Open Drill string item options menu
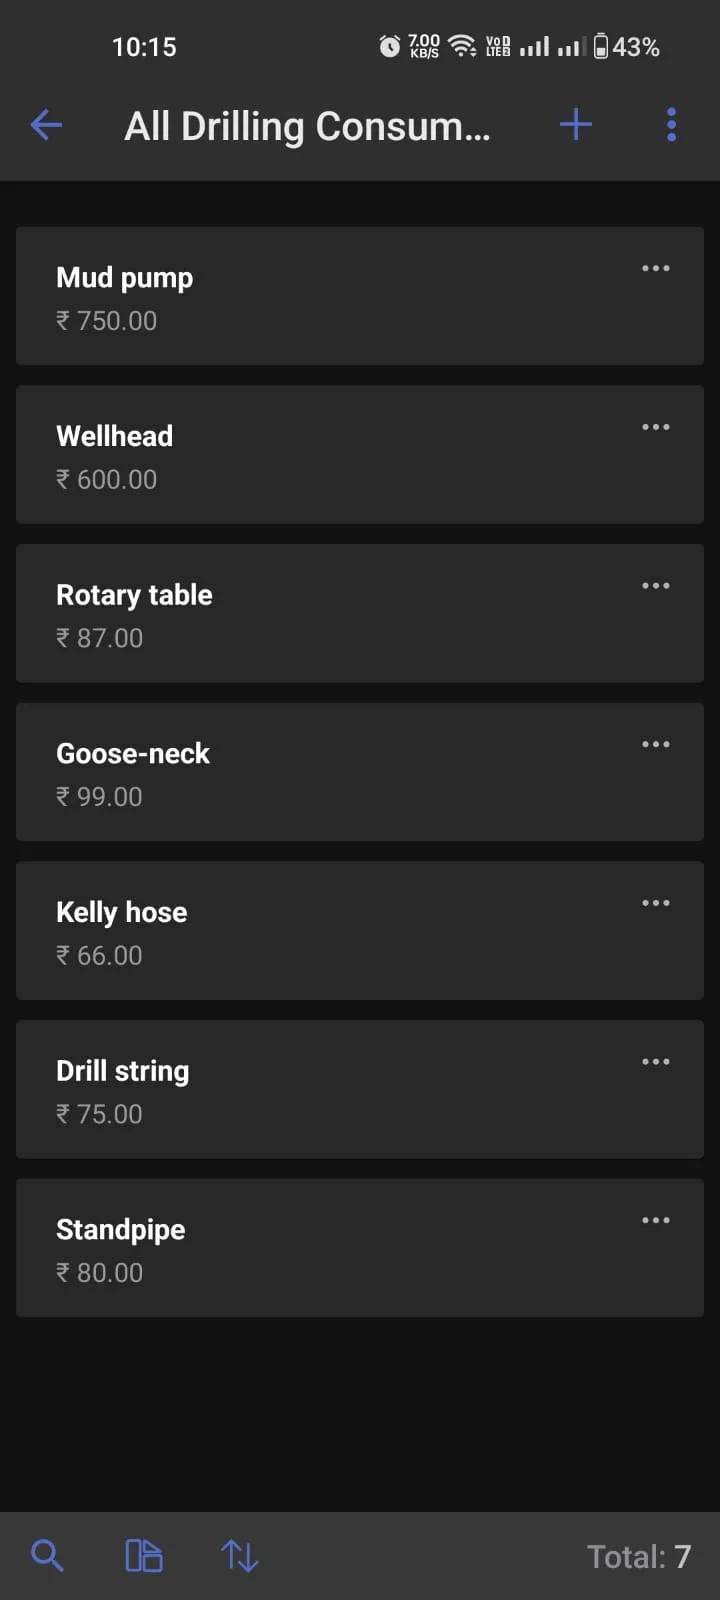The image size is (720, 1600). [x=656, y=1062]
